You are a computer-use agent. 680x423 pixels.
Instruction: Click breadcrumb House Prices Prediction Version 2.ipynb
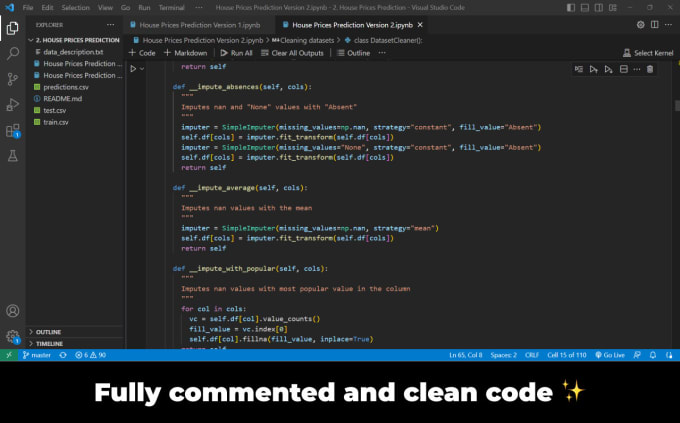198,40
